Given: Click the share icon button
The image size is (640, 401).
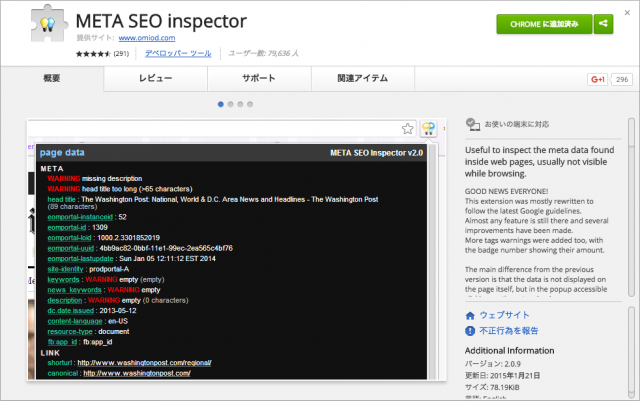Looking at the screenshot, I should [x=604, y=24].
